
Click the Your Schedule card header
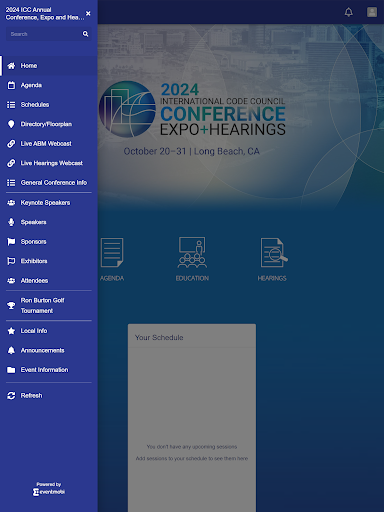(192, 337)
